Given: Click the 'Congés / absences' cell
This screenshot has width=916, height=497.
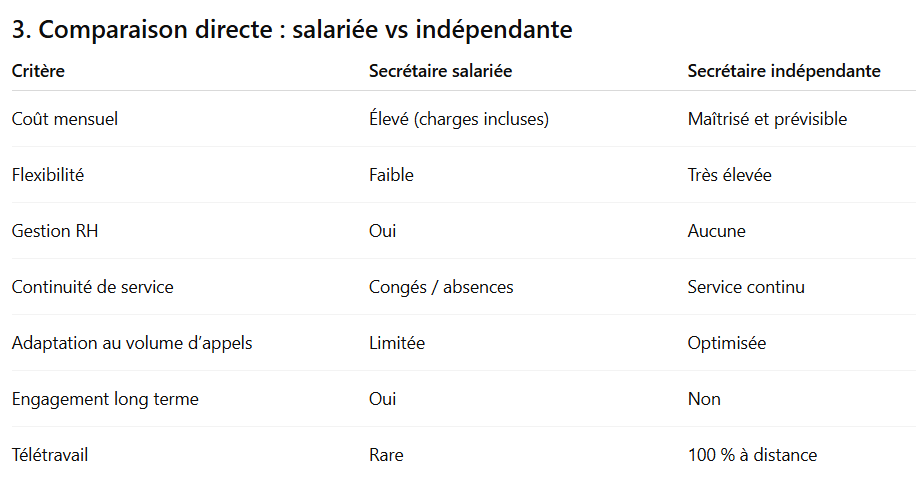Looking at the screenshot, I should coord(441,287).
